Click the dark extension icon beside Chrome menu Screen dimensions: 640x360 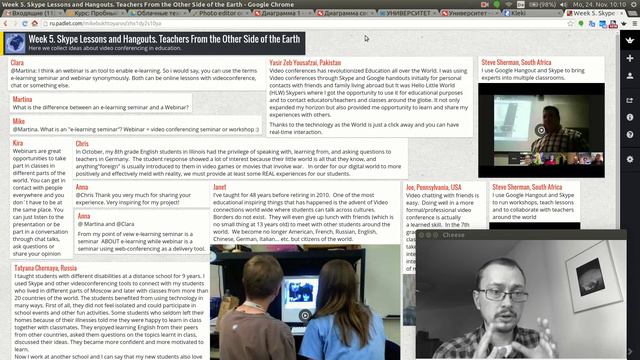tap(624, 24)
